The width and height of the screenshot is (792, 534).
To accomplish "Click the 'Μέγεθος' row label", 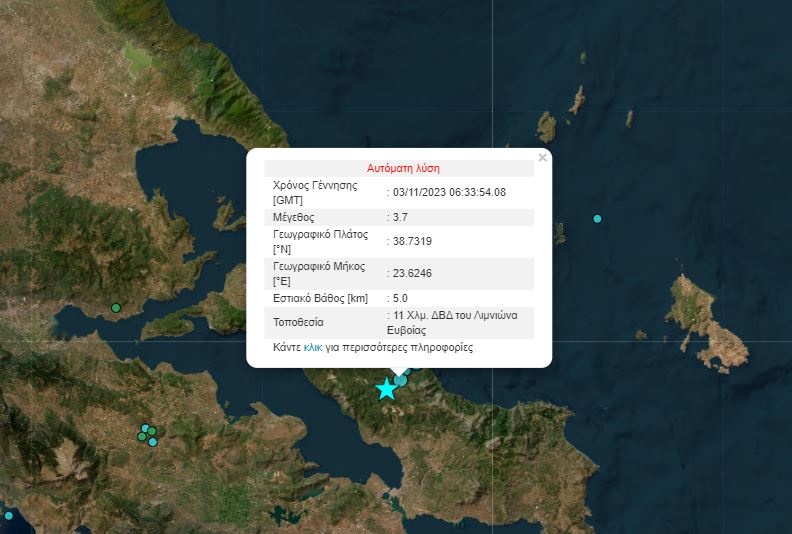I will point(293,216).
